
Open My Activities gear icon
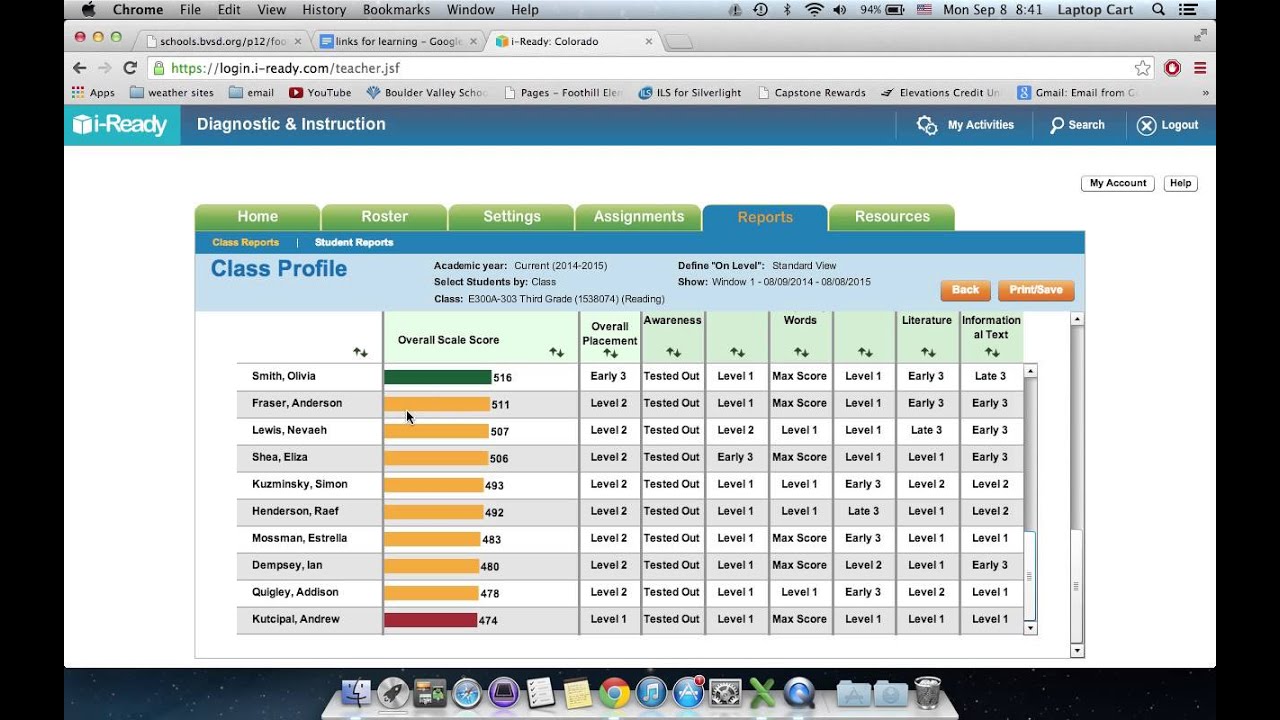click(x=927, y=125)
